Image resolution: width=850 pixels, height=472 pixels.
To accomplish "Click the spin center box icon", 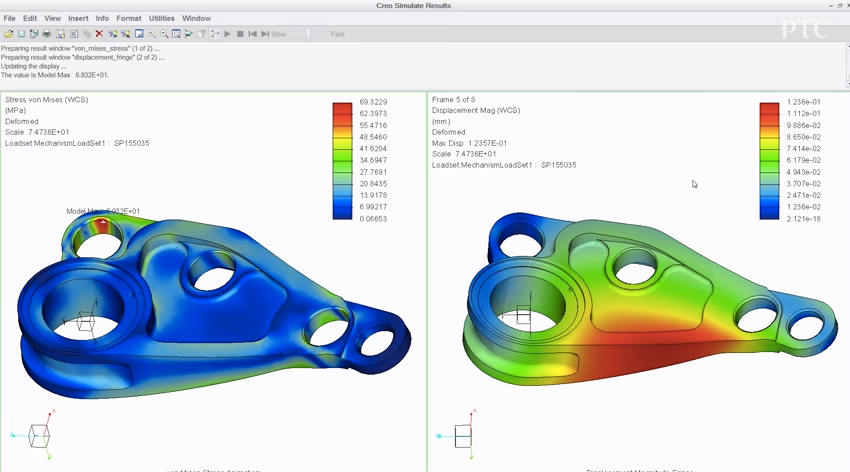I will (x=201, y=34).
